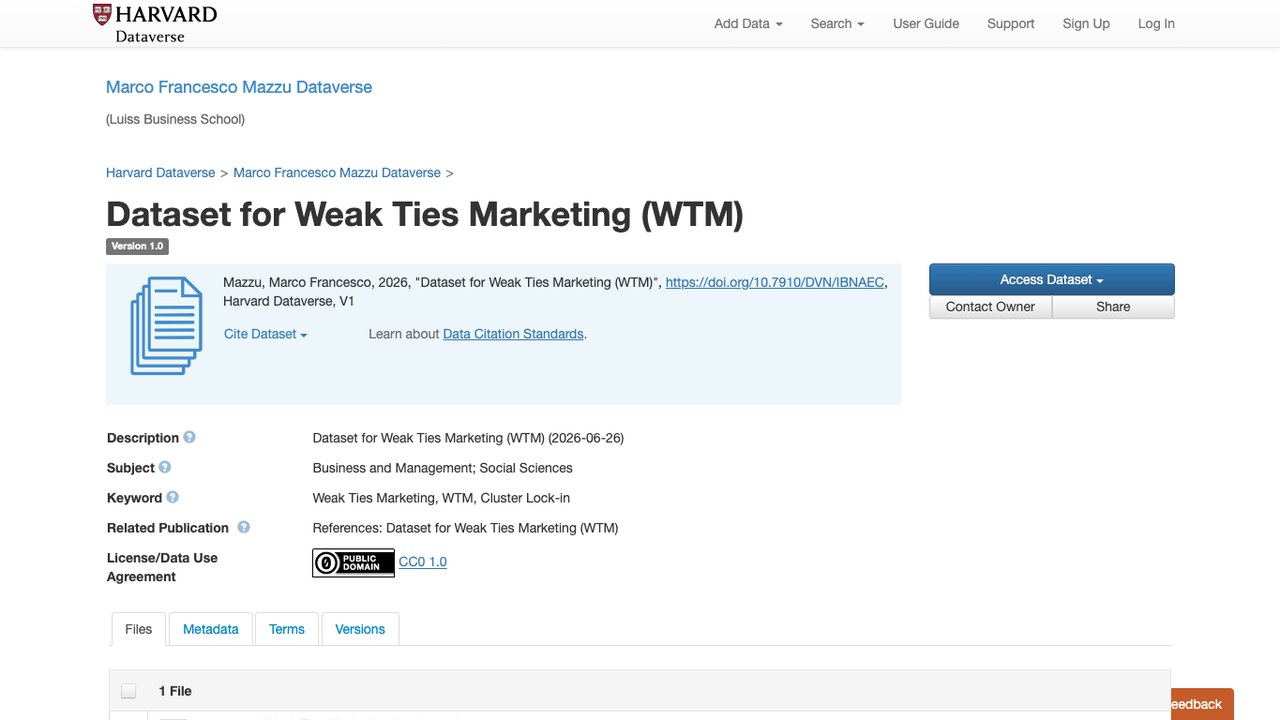Image resolution: width=1280 pixels, height=720 pixels.
Task: Click the Sign Up link
Action: click(1086, 24)
